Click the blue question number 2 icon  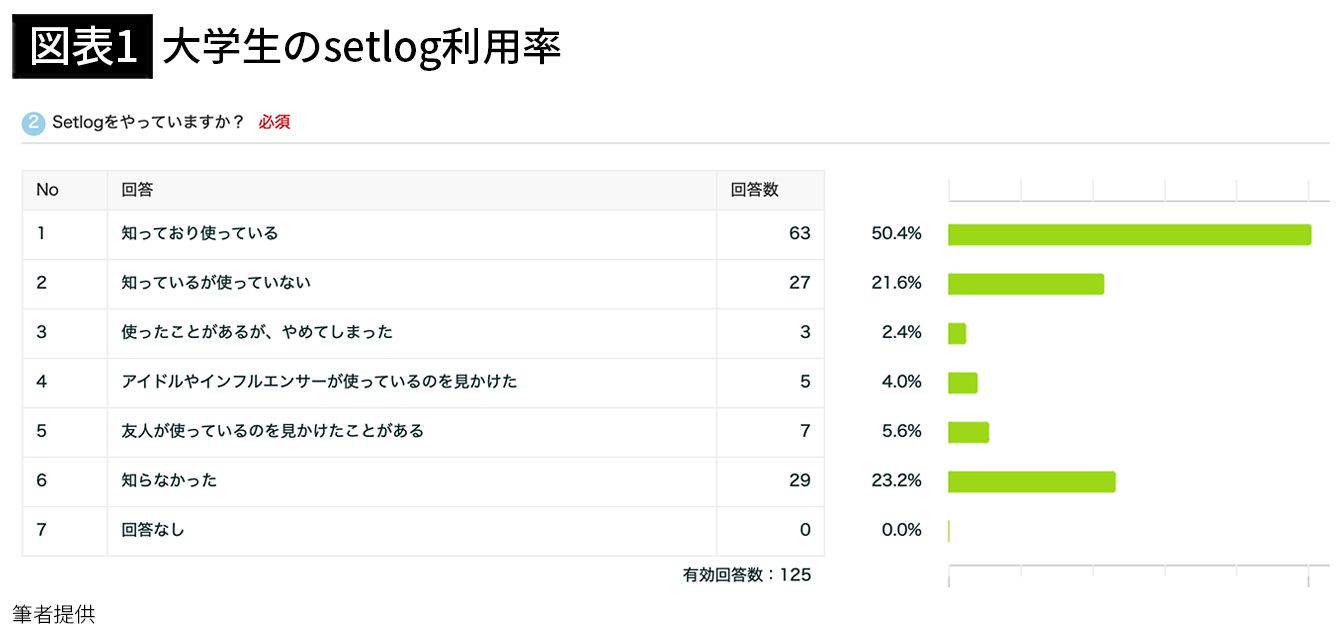pyautogui.click(x=34, y=123)
